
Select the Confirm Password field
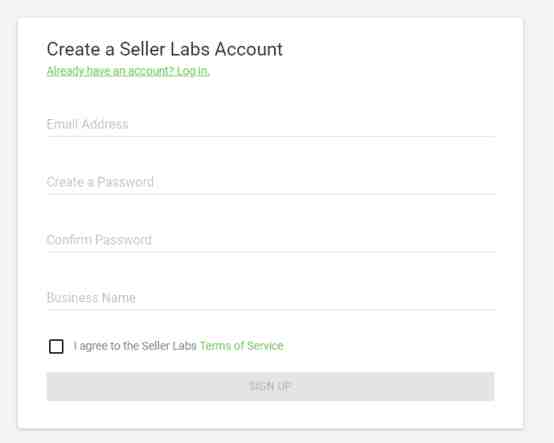(271, 240)
